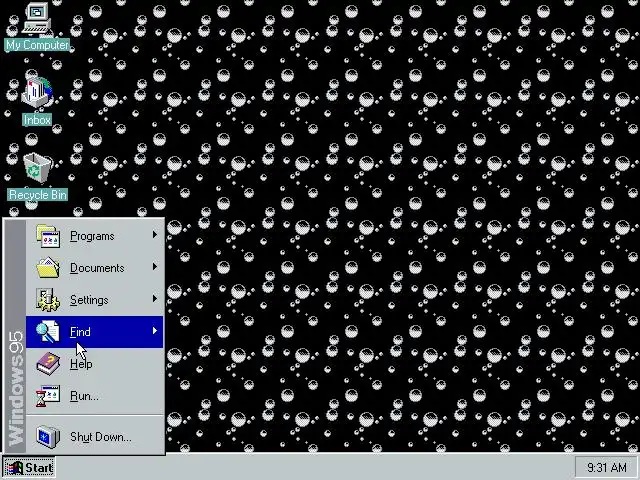This screenshot has height=480, width=640.
Task: Click the Programs folder icon in Start menu
Action: click(48, 236)
